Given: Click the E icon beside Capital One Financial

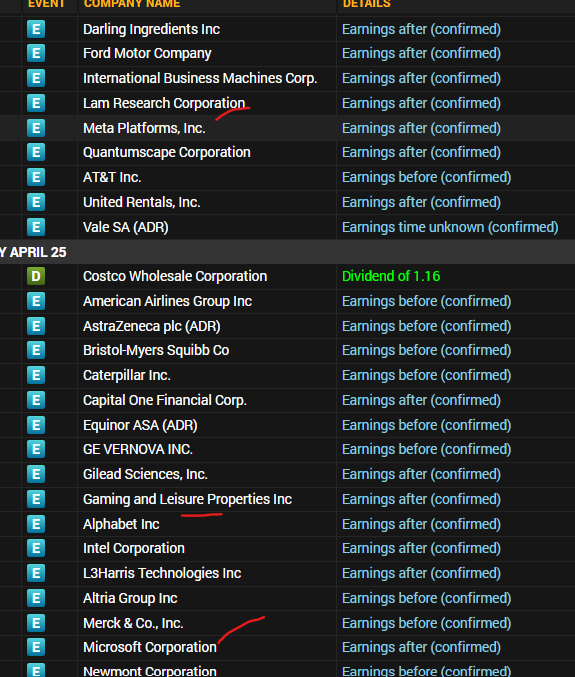Looking at the screenshot, I should [36, 400].
